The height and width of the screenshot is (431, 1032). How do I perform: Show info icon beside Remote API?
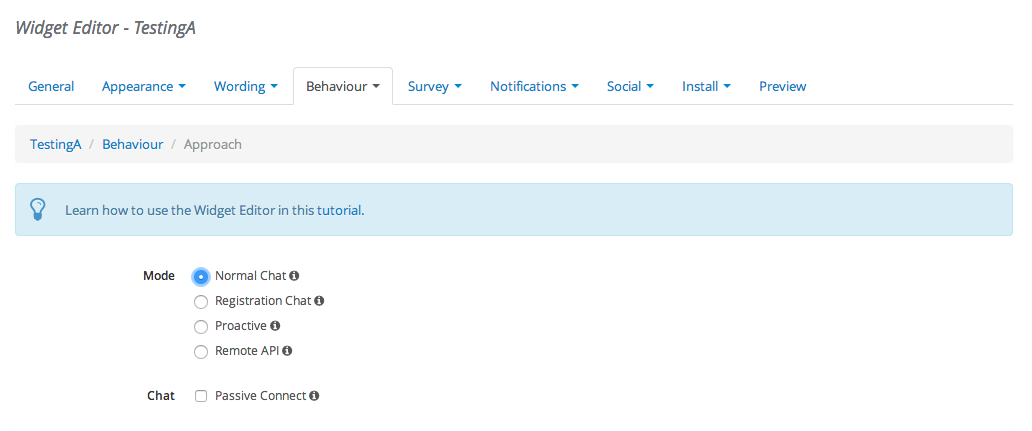click(x=287, y=351)
